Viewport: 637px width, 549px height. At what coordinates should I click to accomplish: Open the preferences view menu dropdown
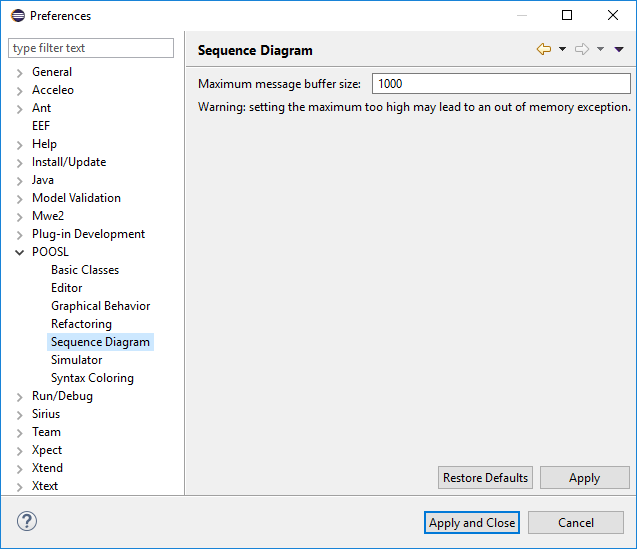(x=619, y=50)
